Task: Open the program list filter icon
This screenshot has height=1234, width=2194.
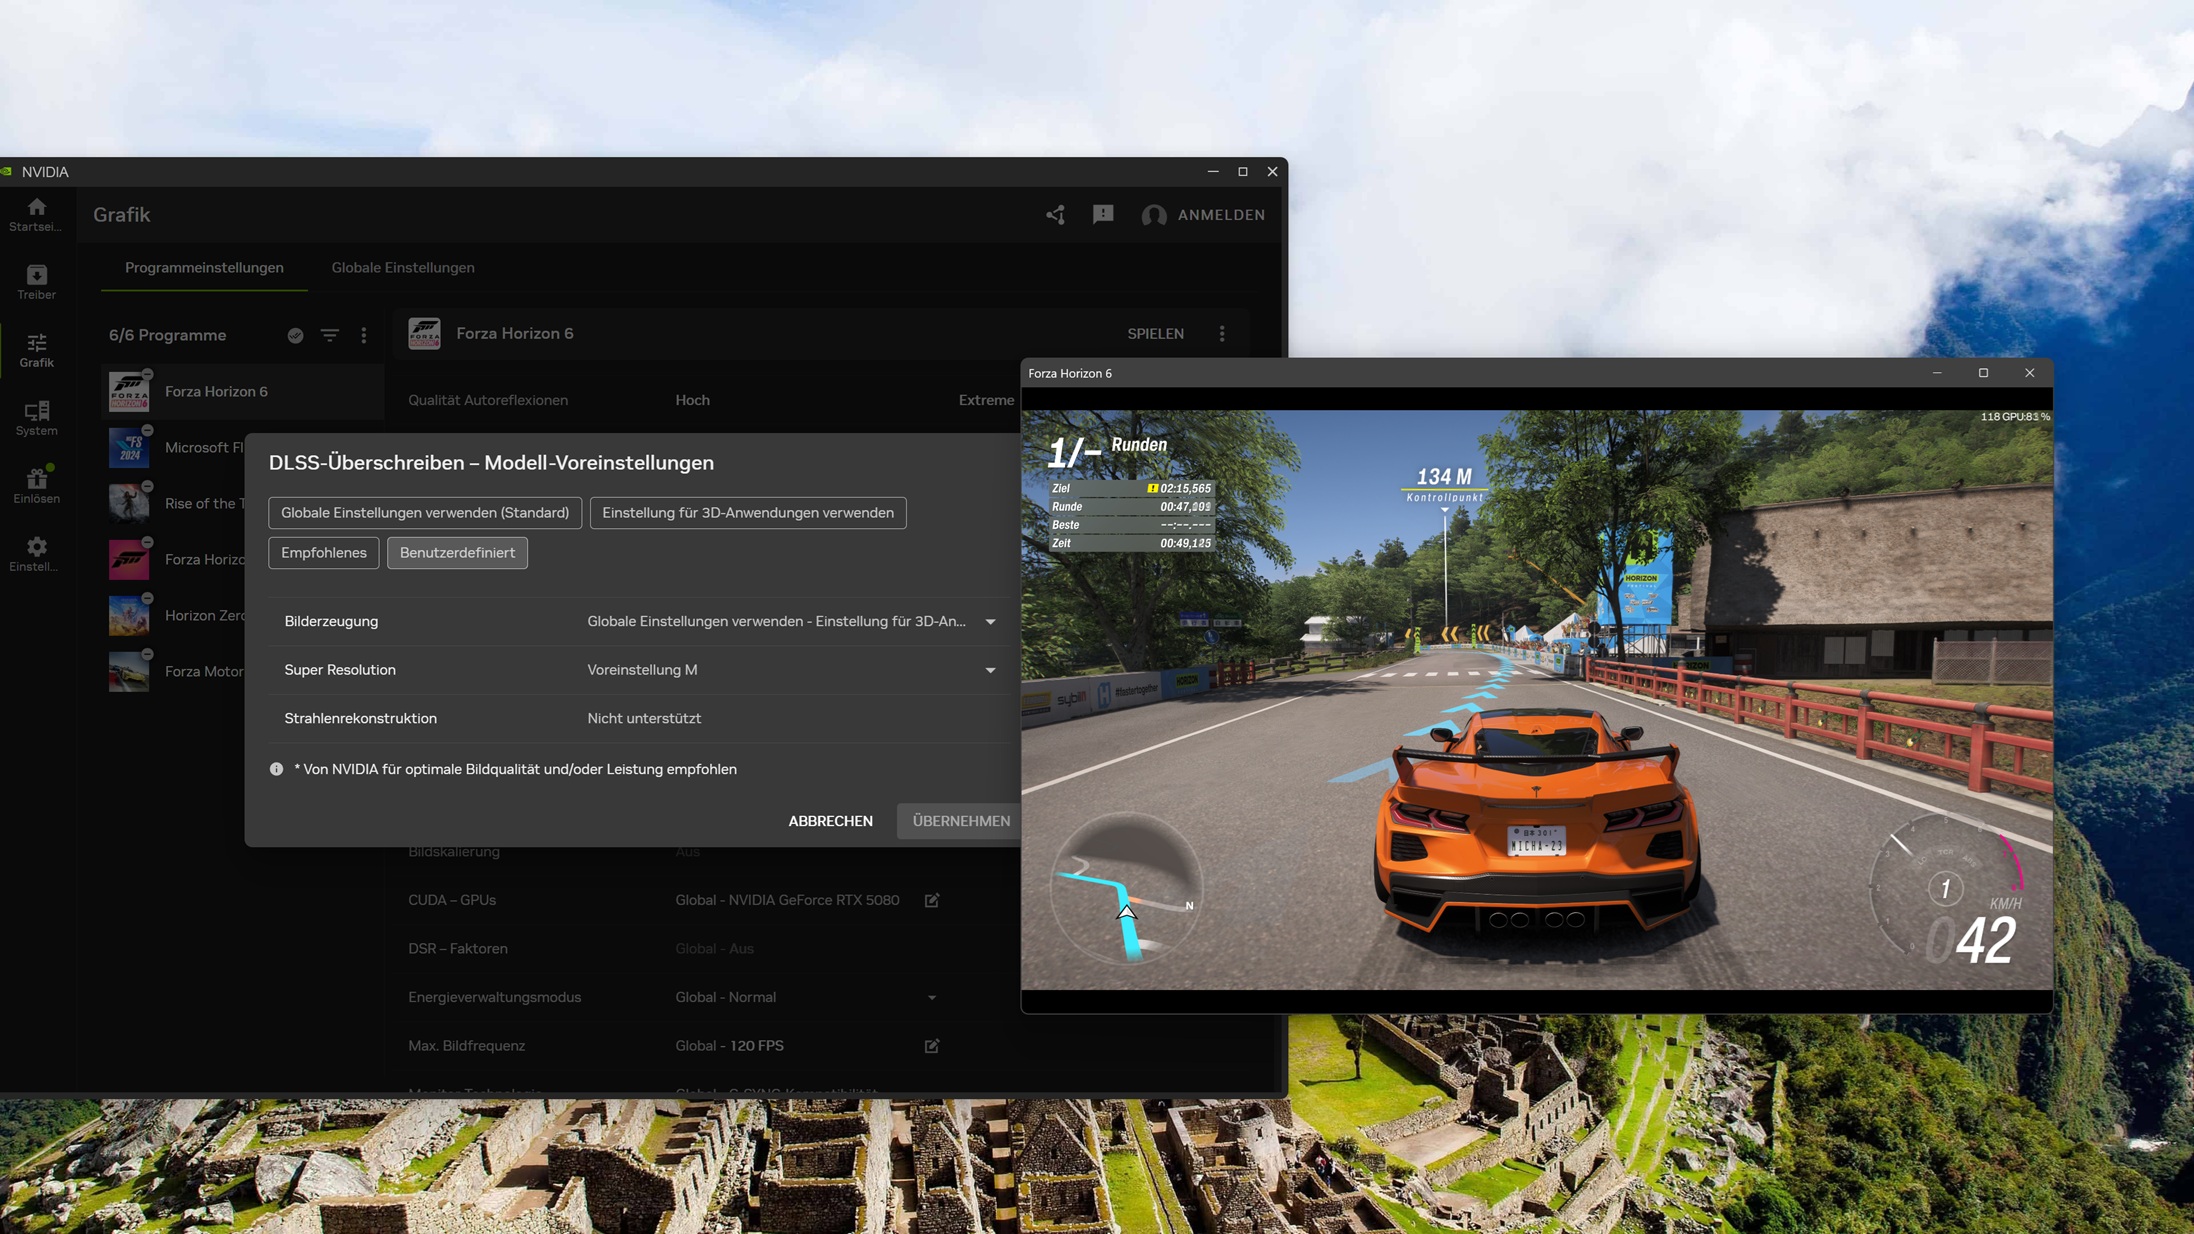Action: [x=330, y=336]
